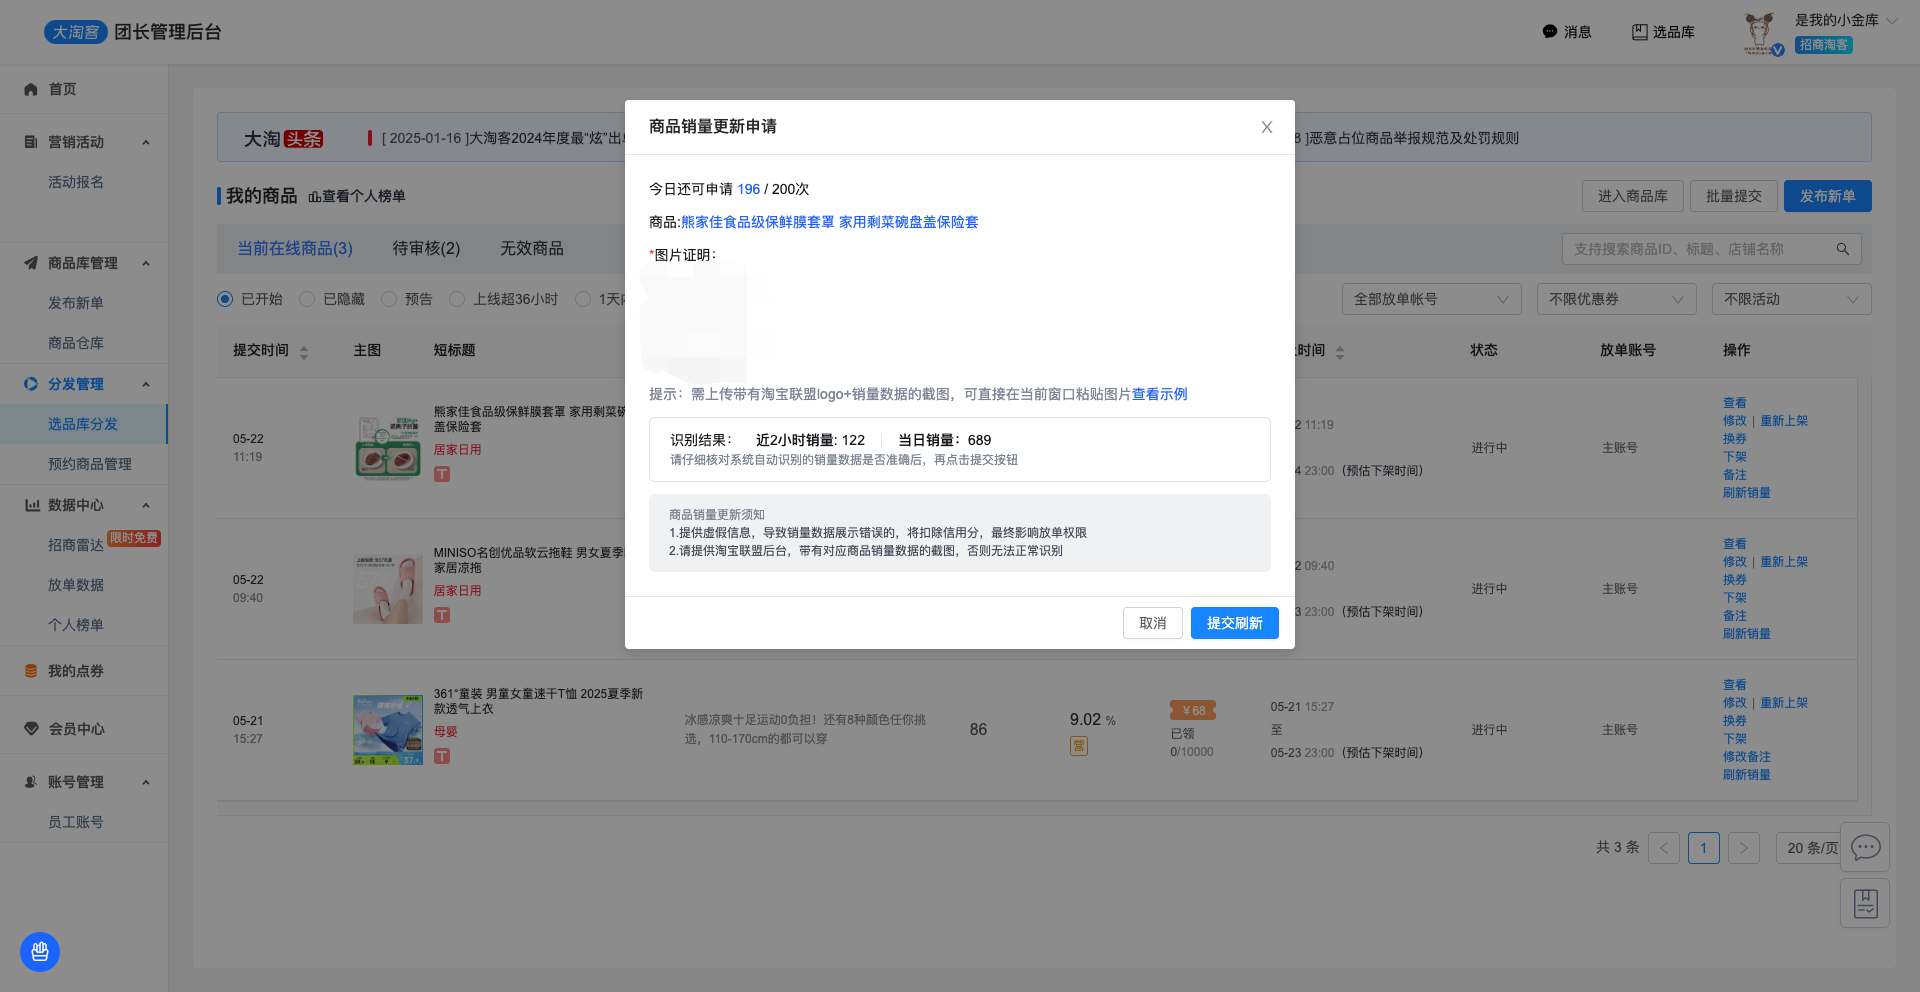Screen dimensions: 1920x992
Task: Close the 商品销量更新申请 dialog
Action: [1266, 127]
